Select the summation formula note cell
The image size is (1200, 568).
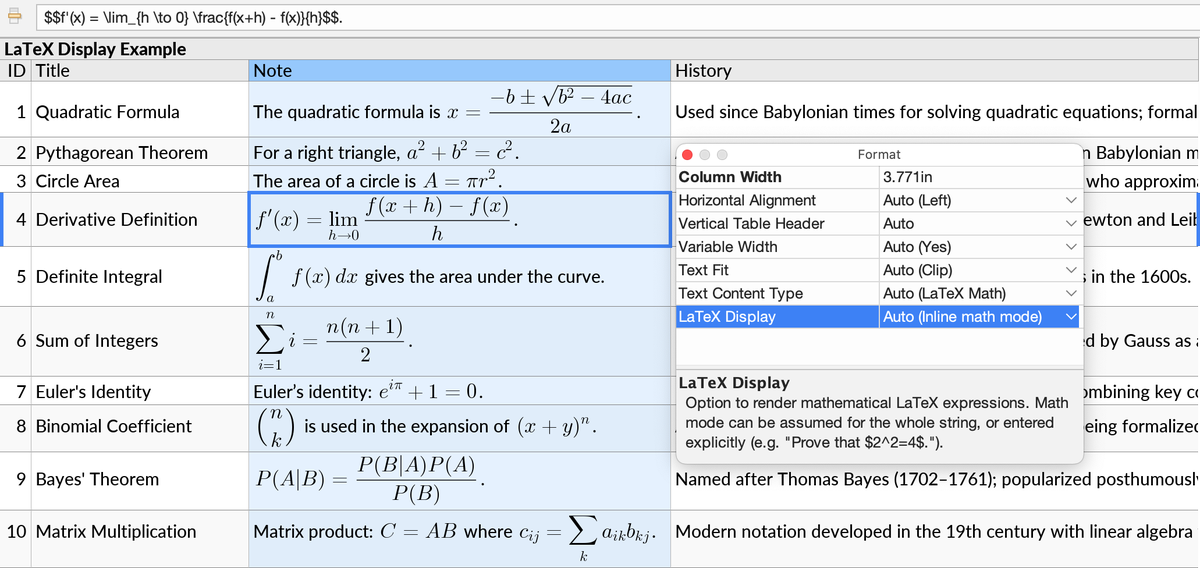tap(460, 341)
